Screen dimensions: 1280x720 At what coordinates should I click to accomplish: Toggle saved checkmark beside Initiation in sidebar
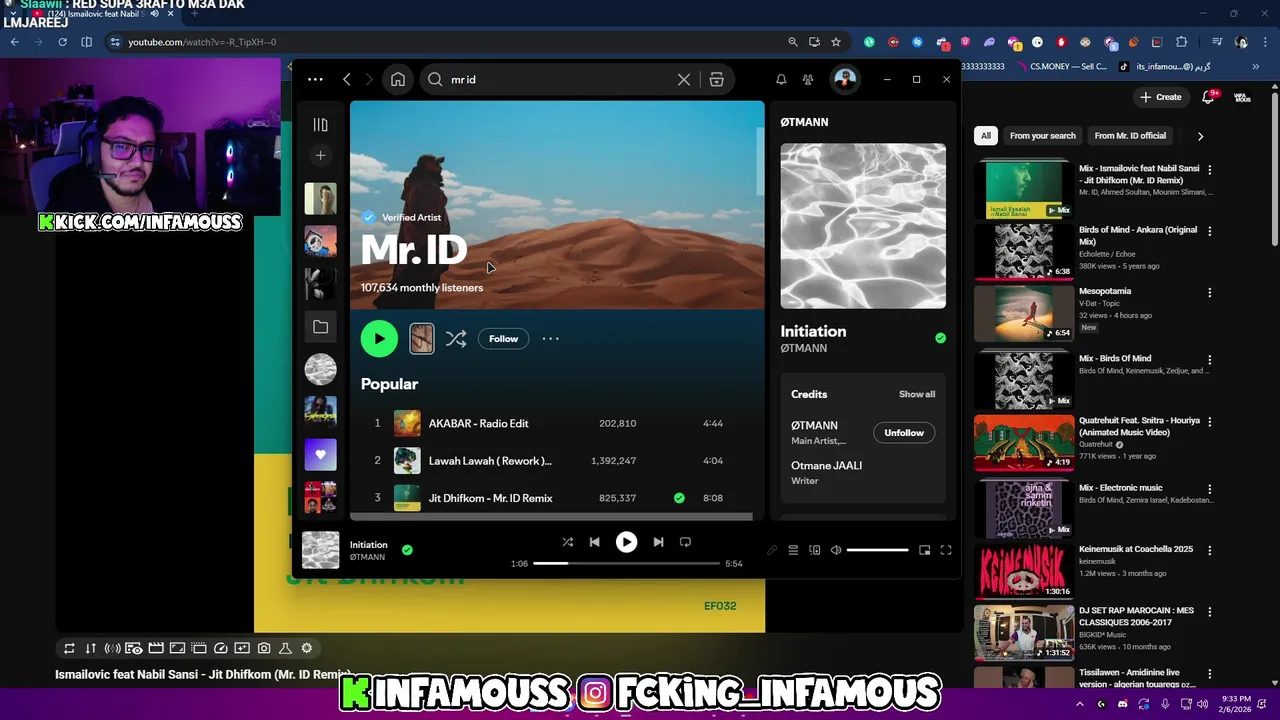coord(940,338)
